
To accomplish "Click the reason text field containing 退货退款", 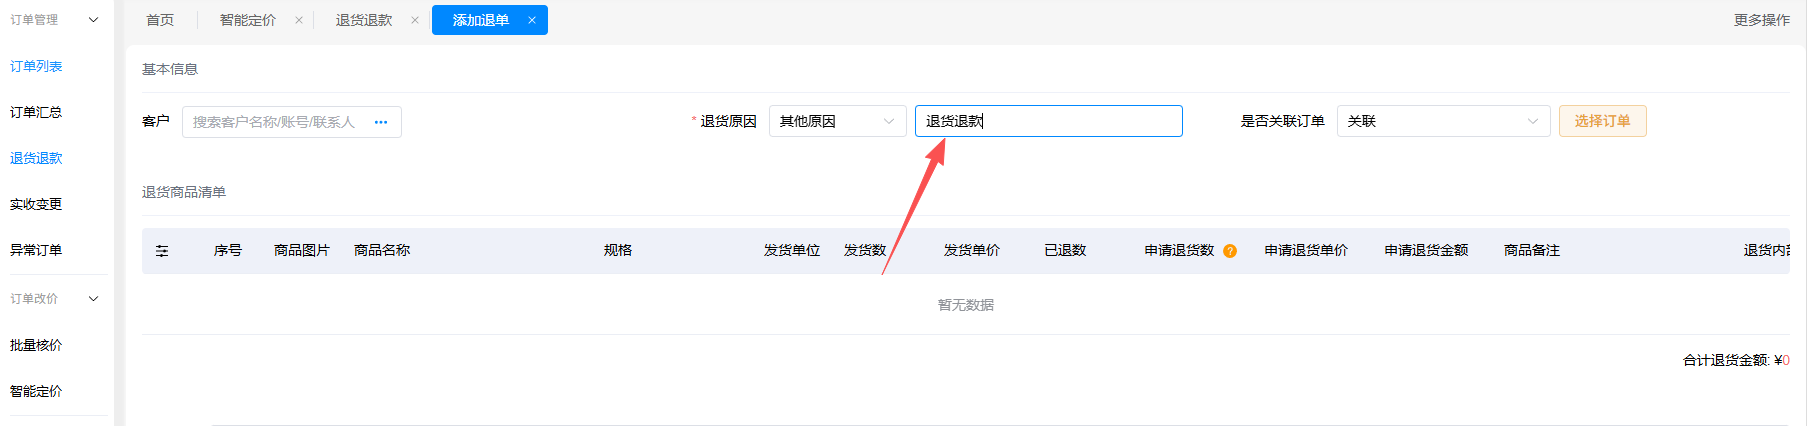I will (x=1048, y=121).
